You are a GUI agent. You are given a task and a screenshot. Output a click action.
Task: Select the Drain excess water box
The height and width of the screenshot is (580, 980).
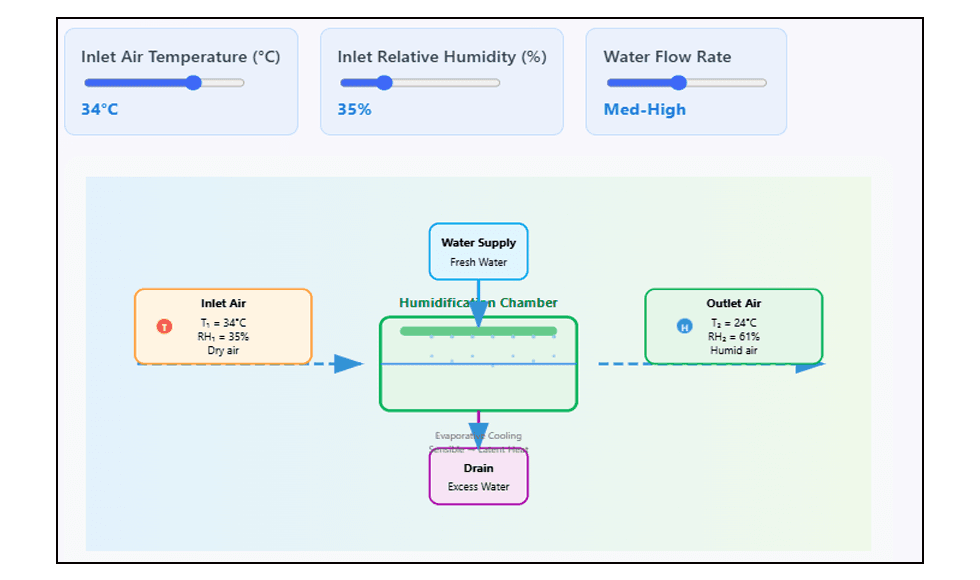point(478,477)
